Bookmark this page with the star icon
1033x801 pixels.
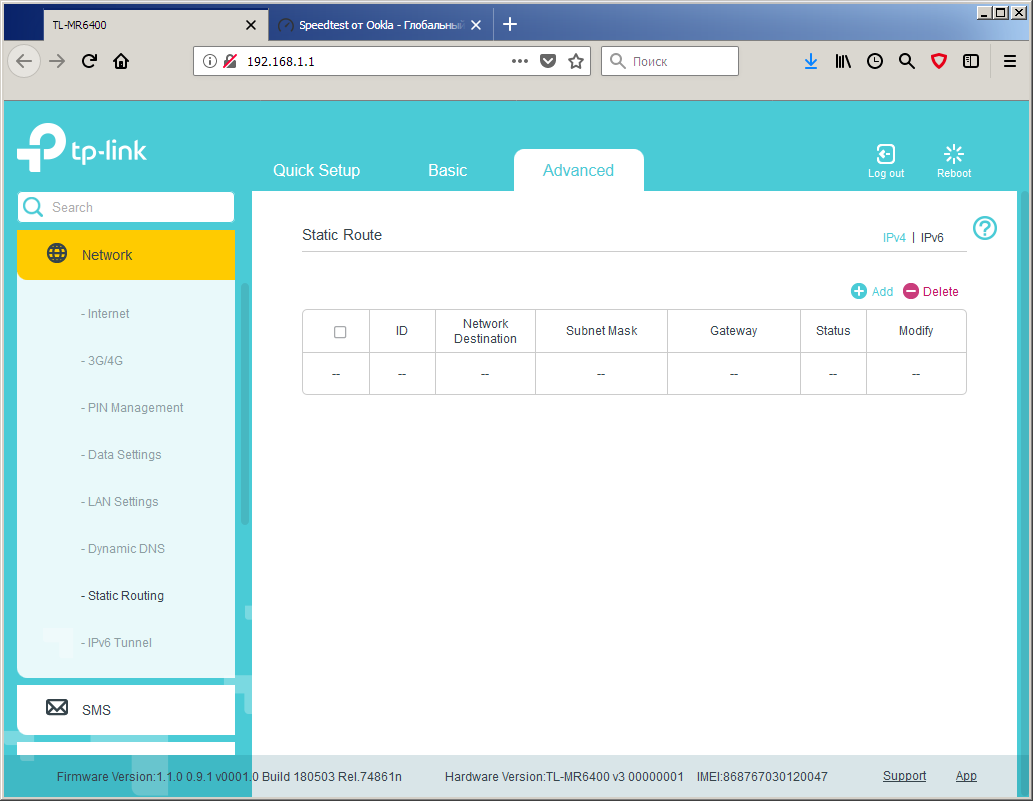pyautogui.click(x=576, y=61)
